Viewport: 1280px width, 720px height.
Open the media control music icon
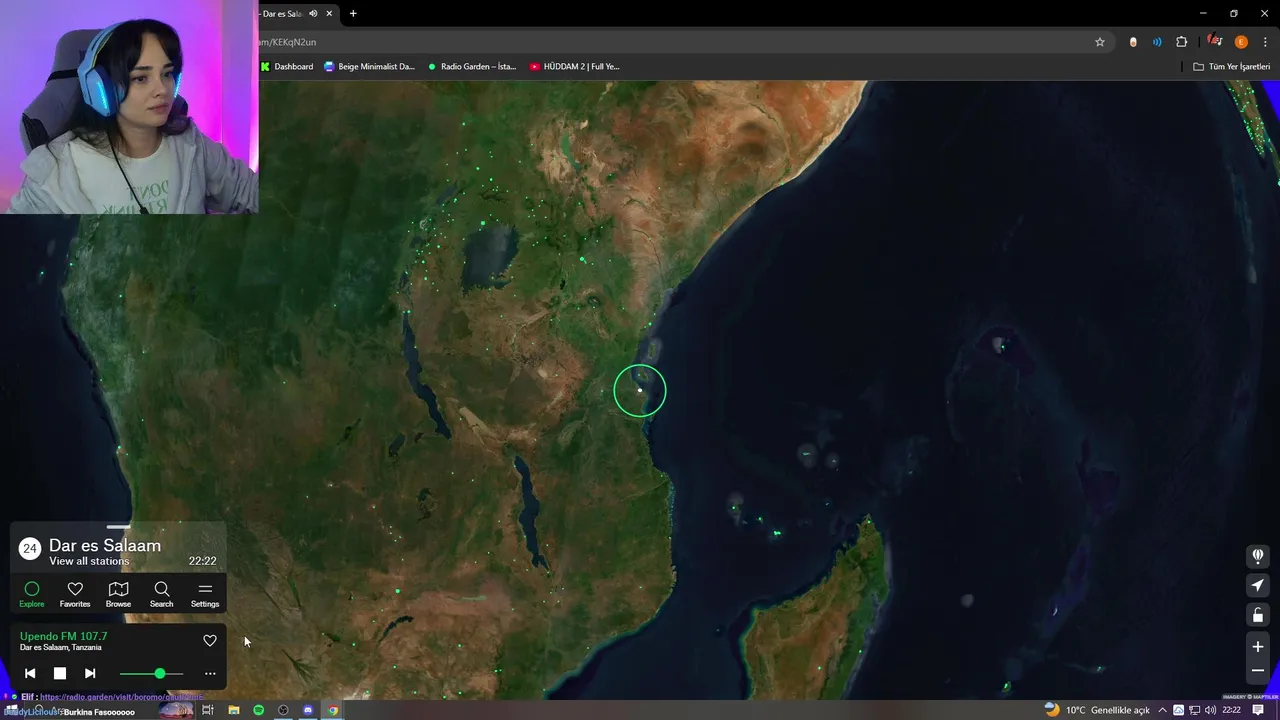coord(1215,41)
